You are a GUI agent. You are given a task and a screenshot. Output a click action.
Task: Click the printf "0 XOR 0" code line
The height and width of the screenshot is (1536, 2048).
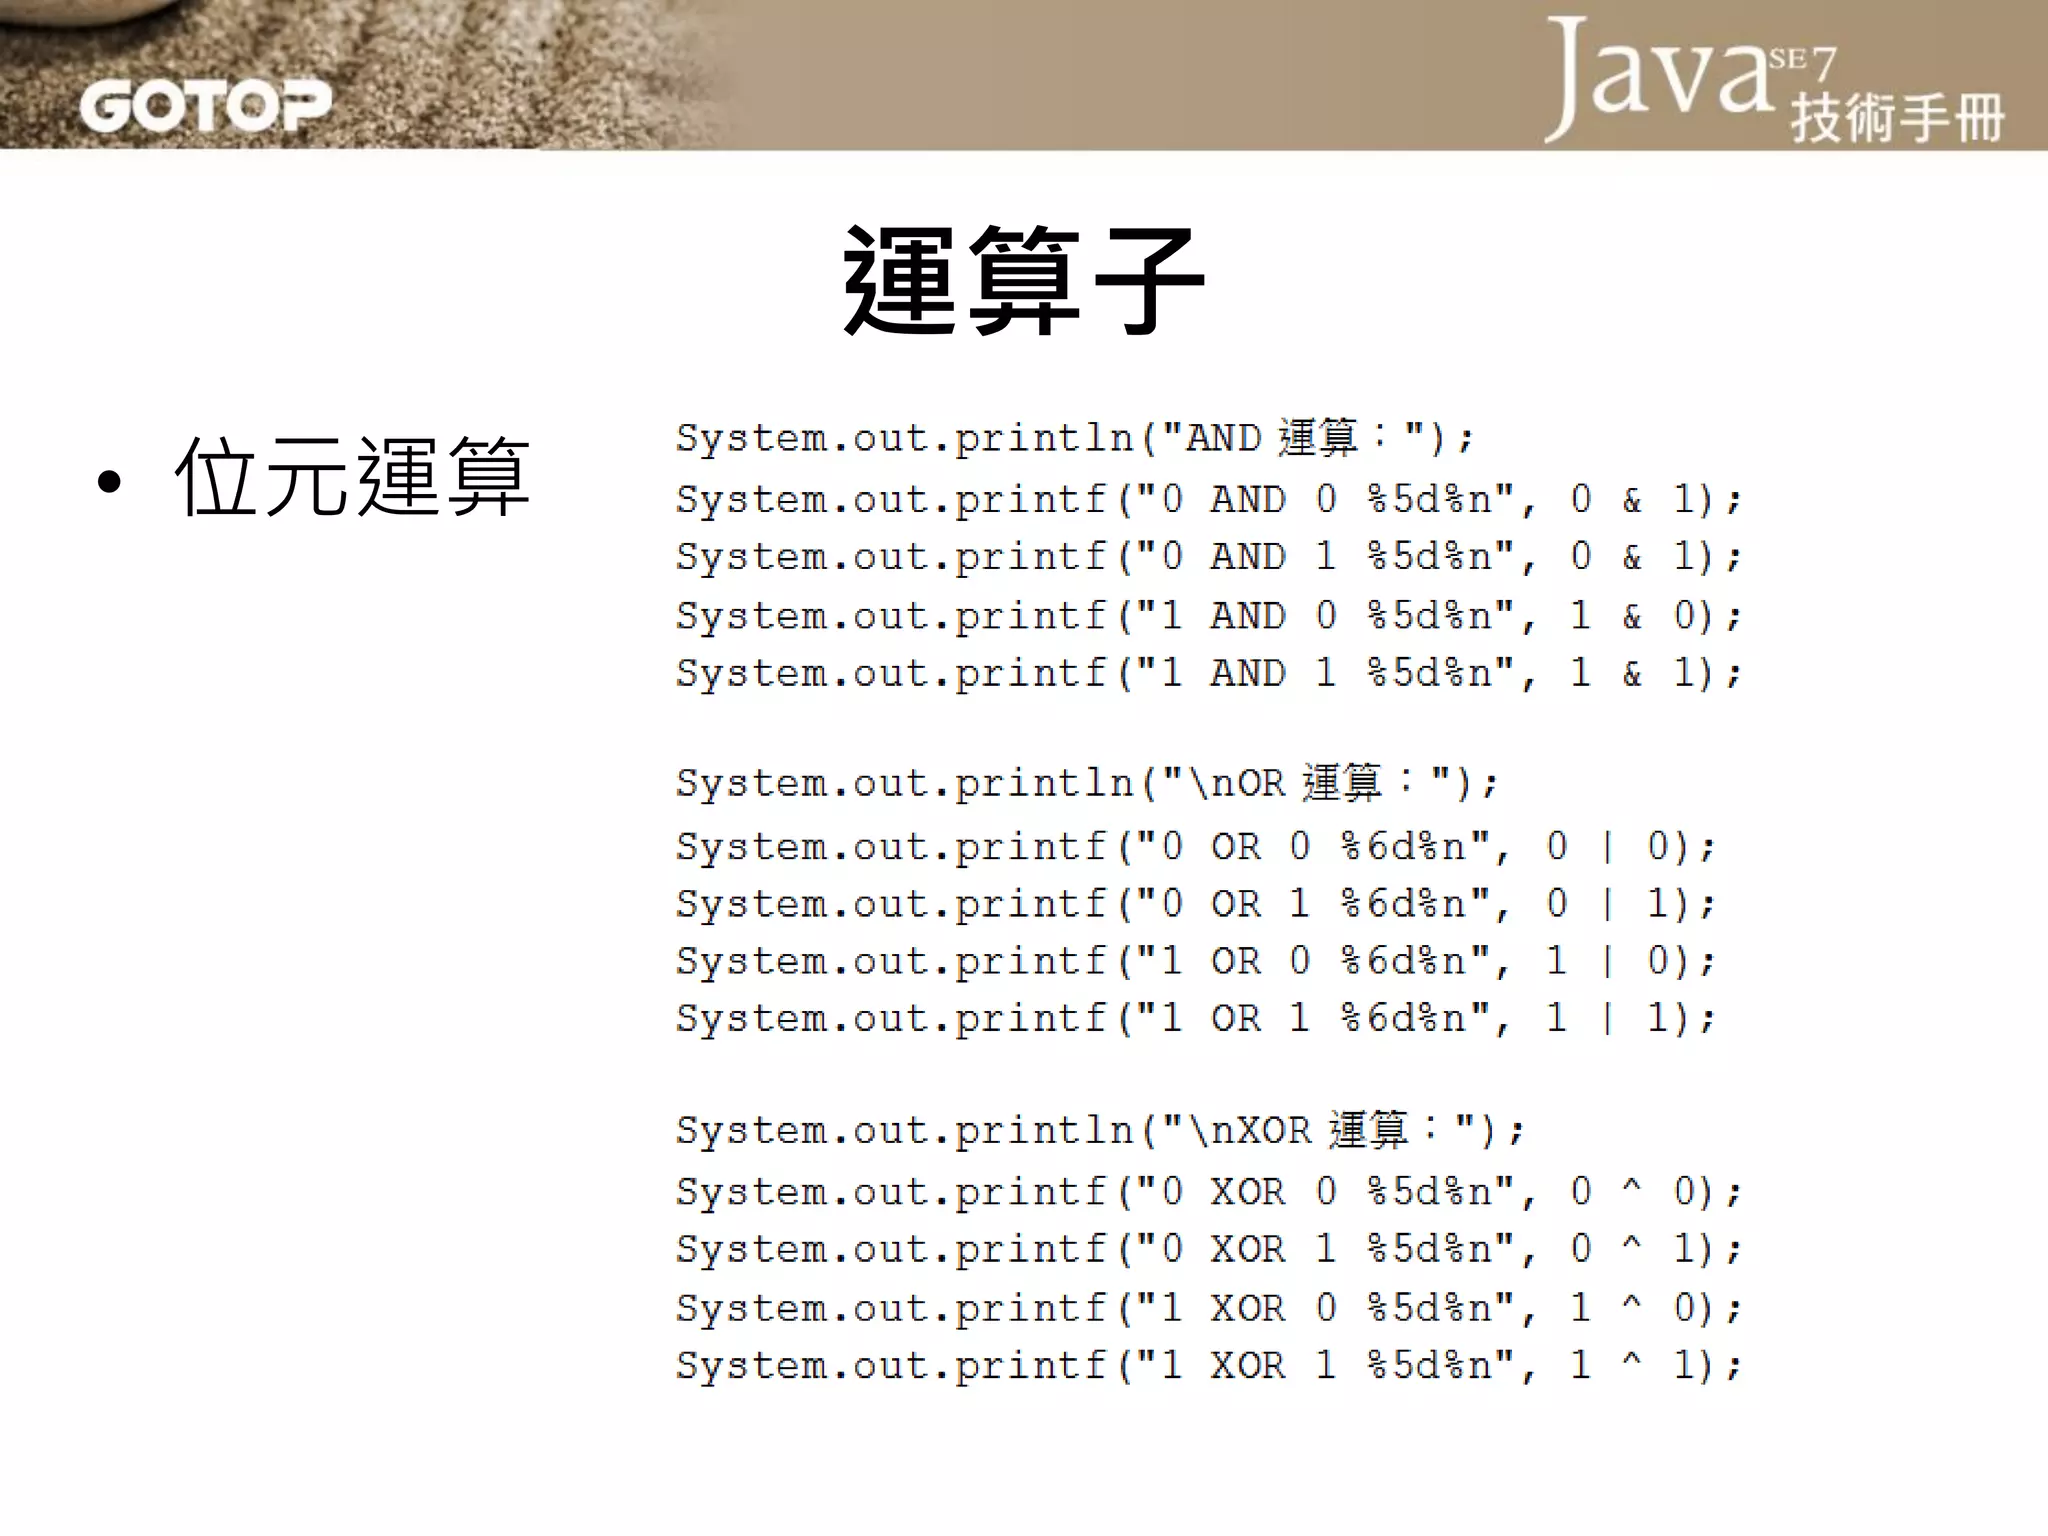1208,1192
